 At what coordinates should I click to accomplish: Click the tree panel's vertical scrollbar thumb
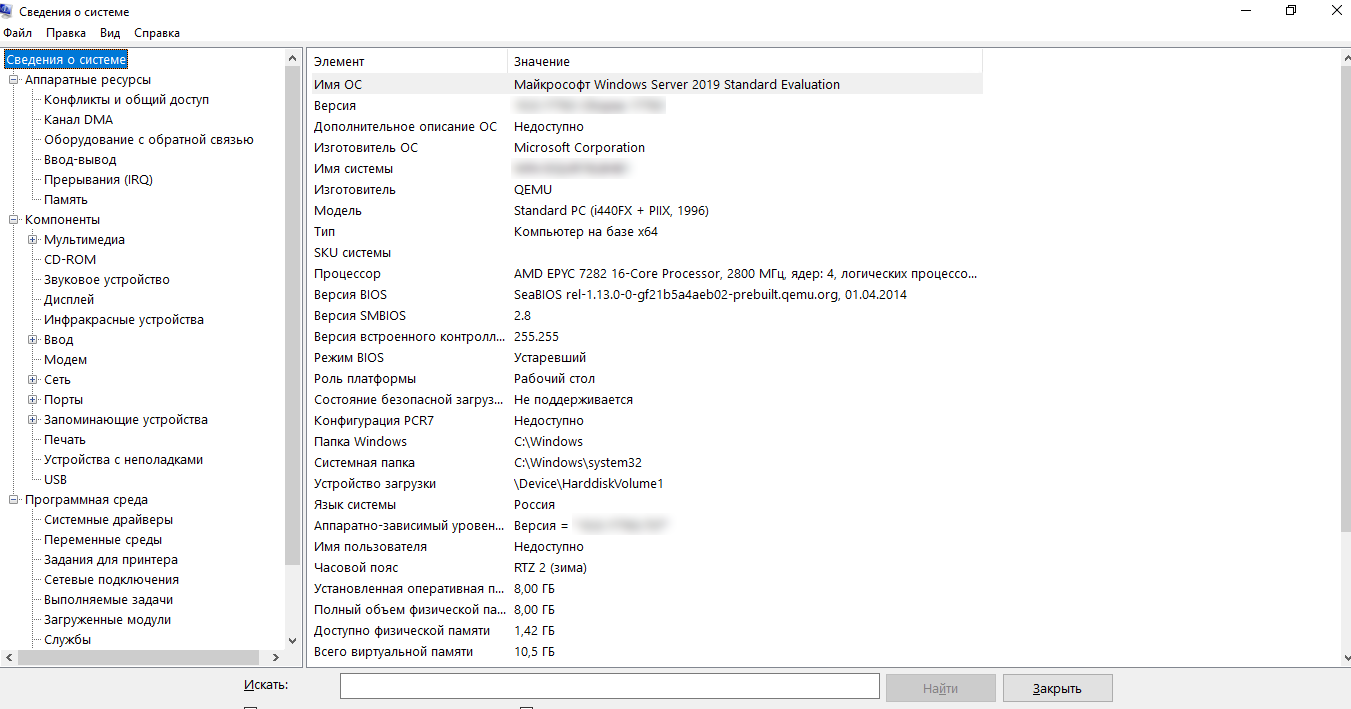[x=292, y=316]
